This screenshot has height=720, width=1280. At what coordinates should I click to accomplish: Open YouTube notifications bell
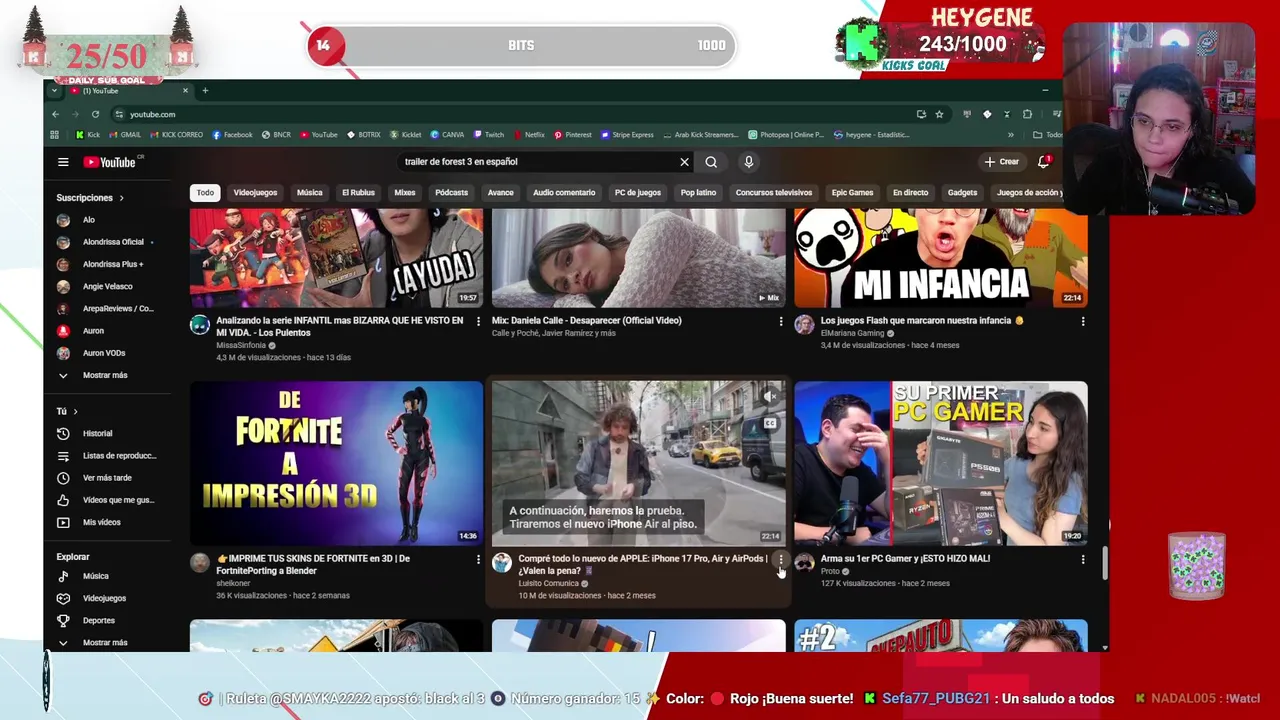pyautogui.click(x=1043, y=162)
